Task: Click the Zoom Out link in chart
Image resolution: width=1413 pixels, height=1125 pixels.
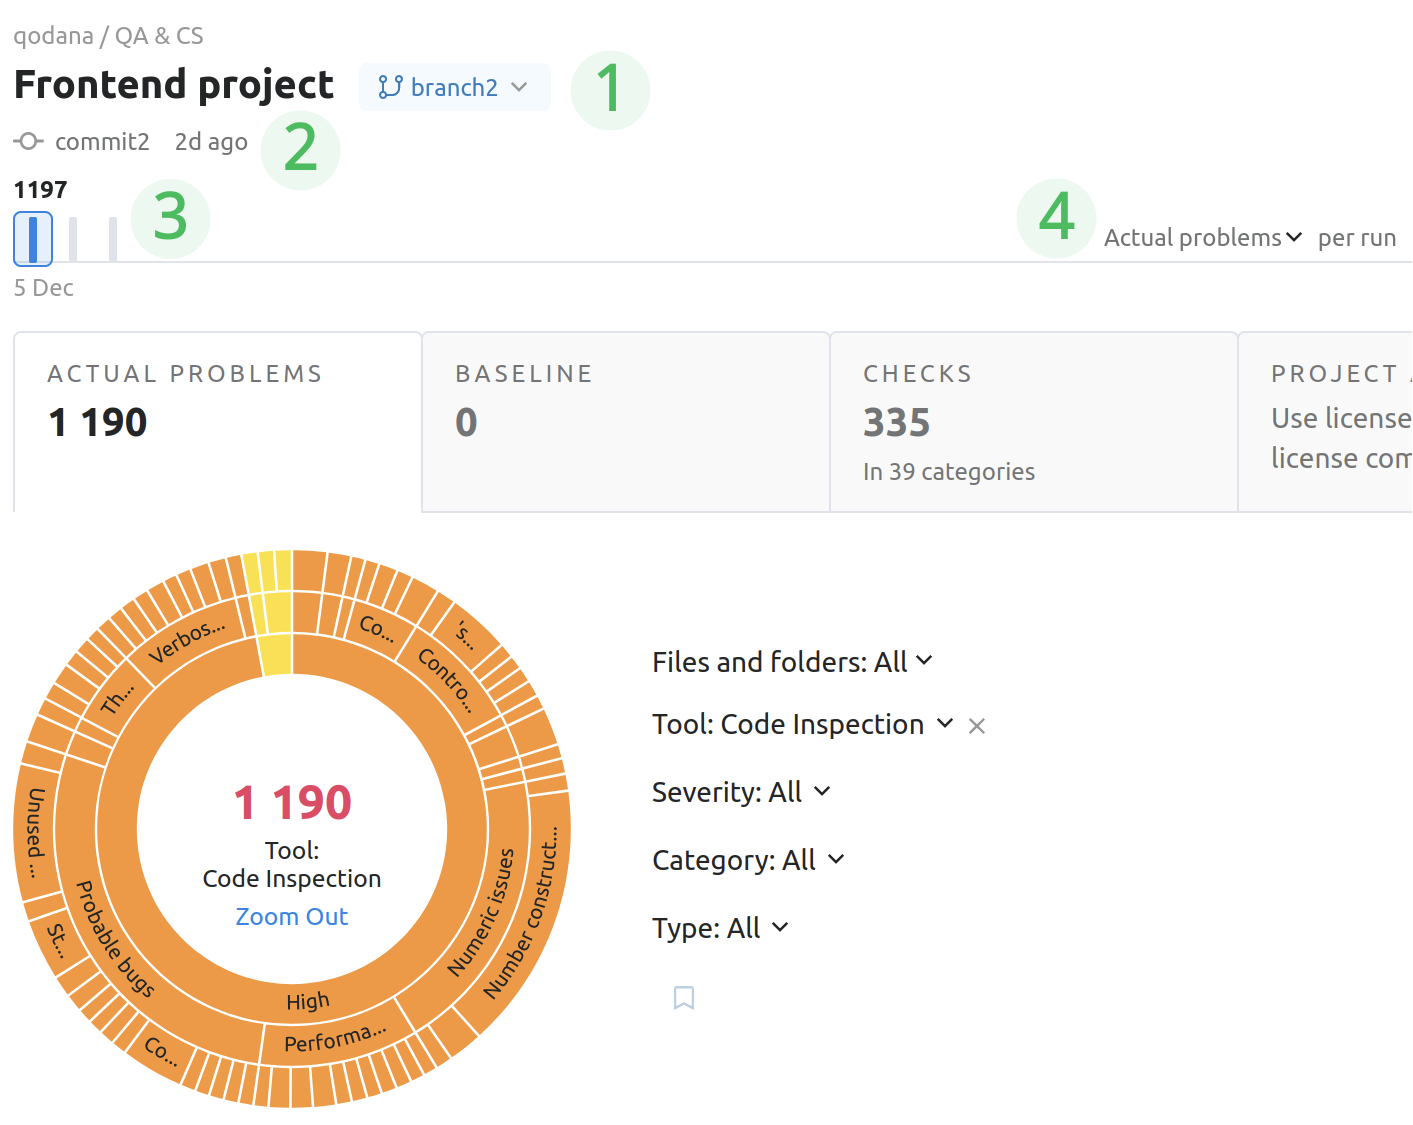Action: (x=291, y=916)
